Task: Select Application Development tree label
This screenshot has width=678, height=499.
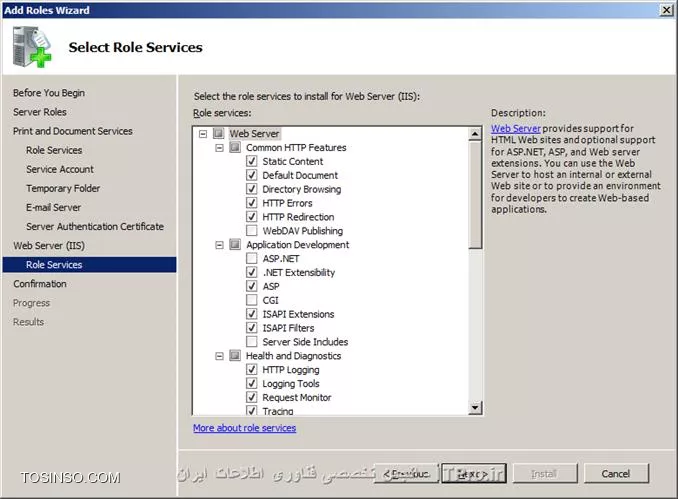Action: 297,245
